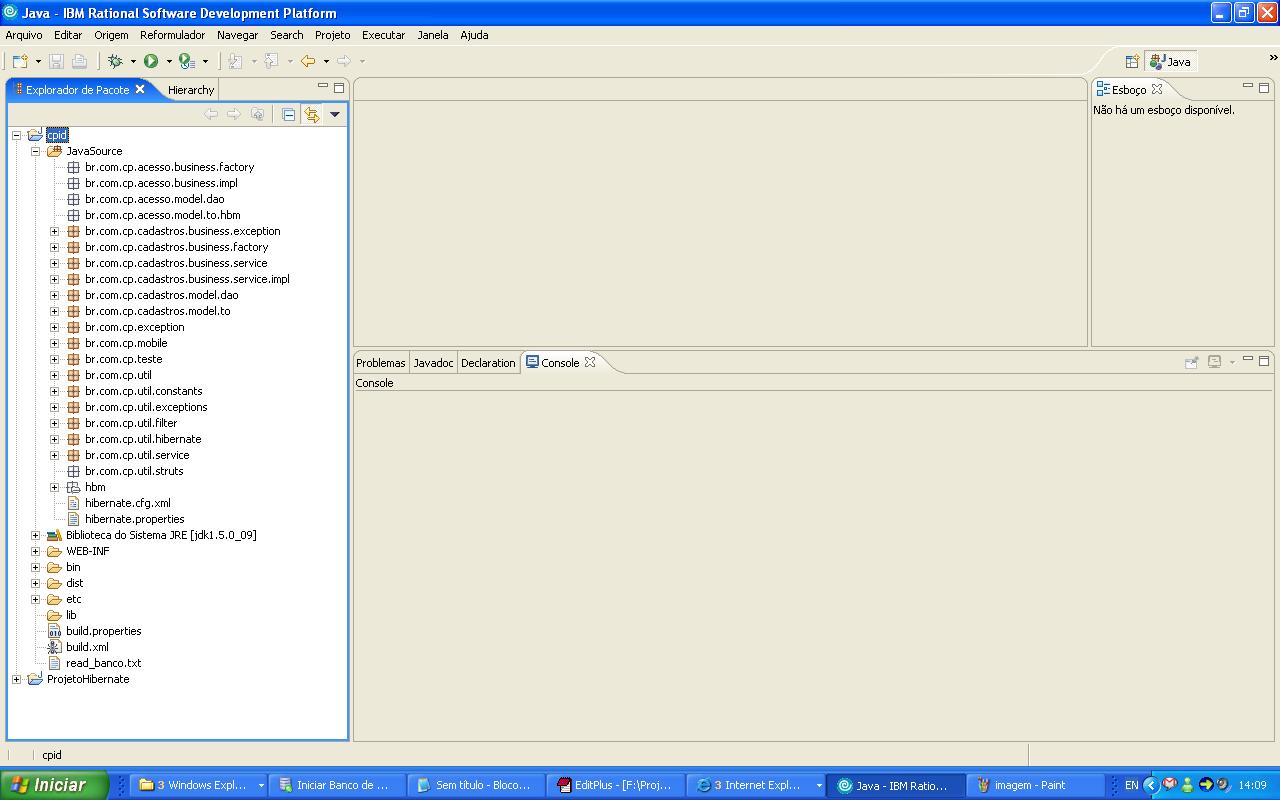Image resolution: width=1280 pixels, height=800 pixels.
Task: Close the Esboço outline view
Action: click(x=1157, y=89)
